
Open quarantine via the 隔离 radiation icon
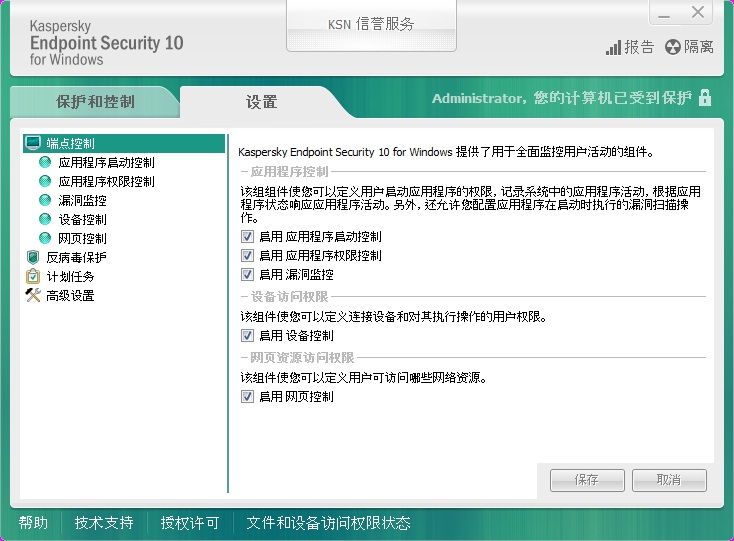(x=673, y=47)
